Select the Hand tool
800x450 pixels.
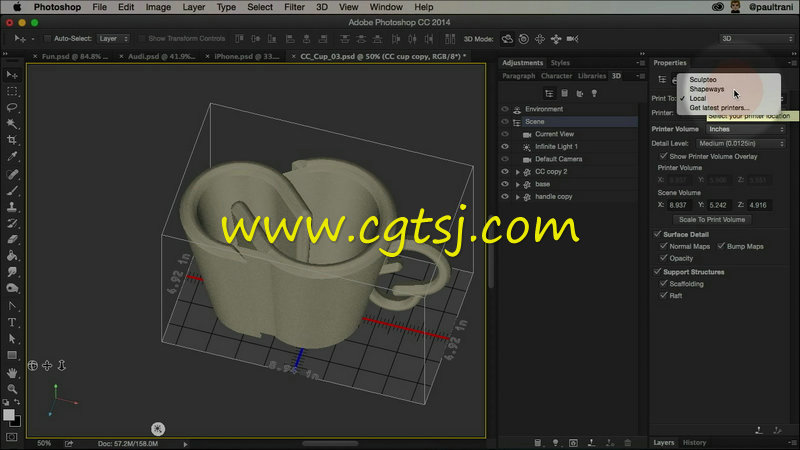click(x=12, y=373)
